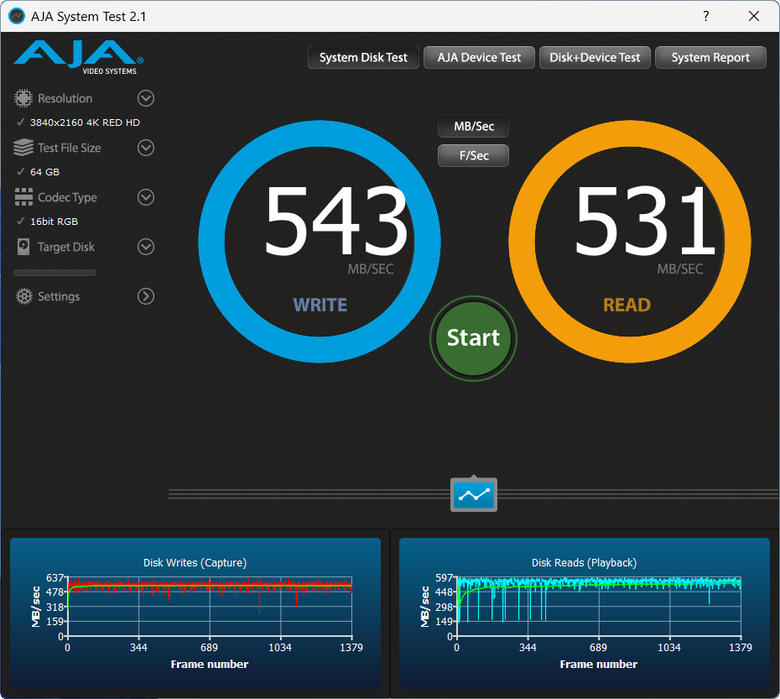The height and width of the screenshot is (699, 780).
Task: Click the Settings gear icon
Action: click(x=24, y=296)
